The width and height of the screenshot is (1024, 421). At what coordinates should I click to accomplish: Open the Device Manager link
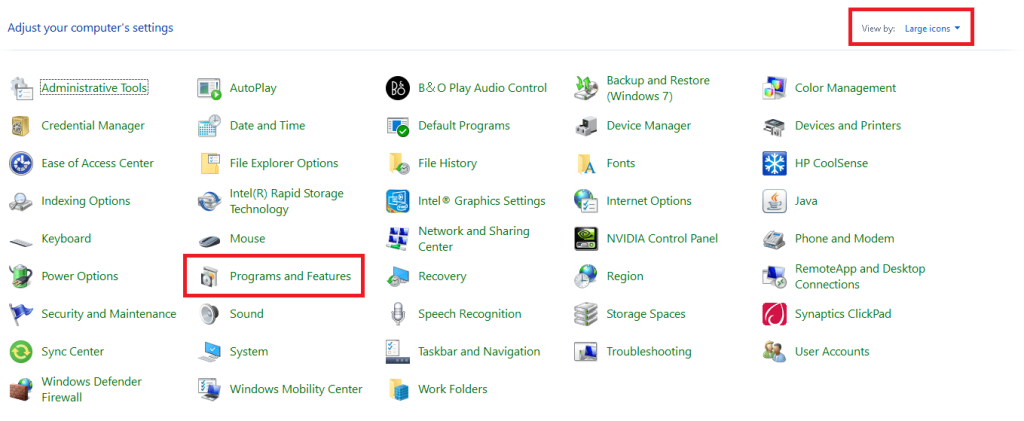click(x=648, y=126)
